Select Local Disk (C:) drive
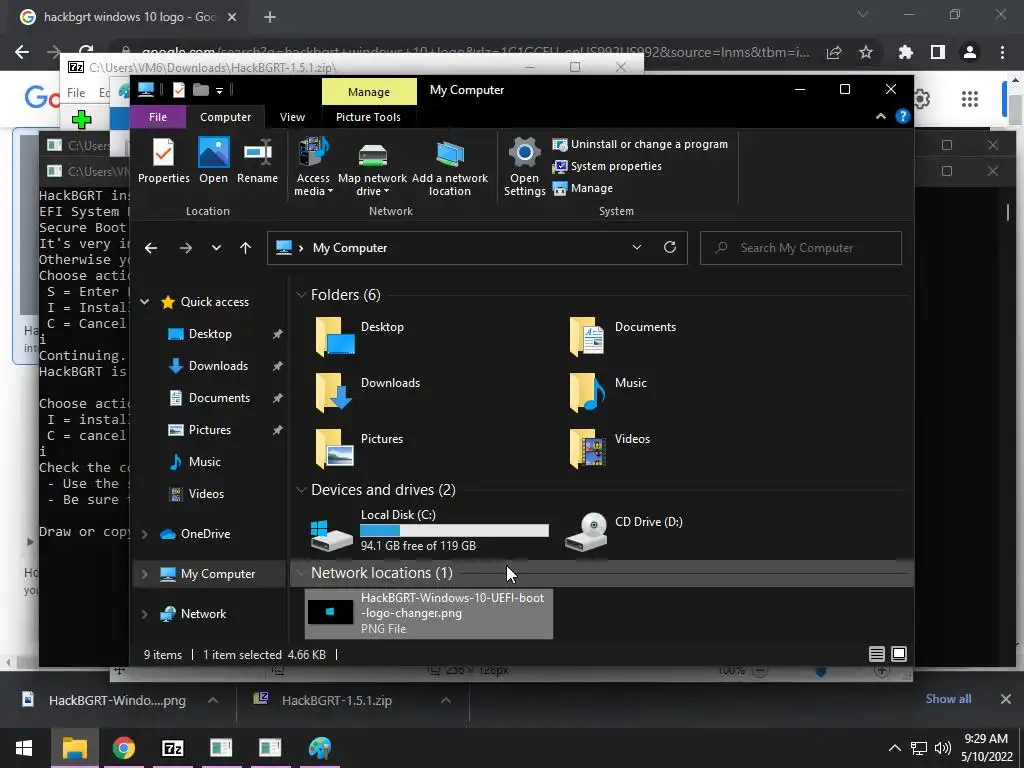Image resolution: width=1024 pixels, height=768 pixels. tap(430, 530)
